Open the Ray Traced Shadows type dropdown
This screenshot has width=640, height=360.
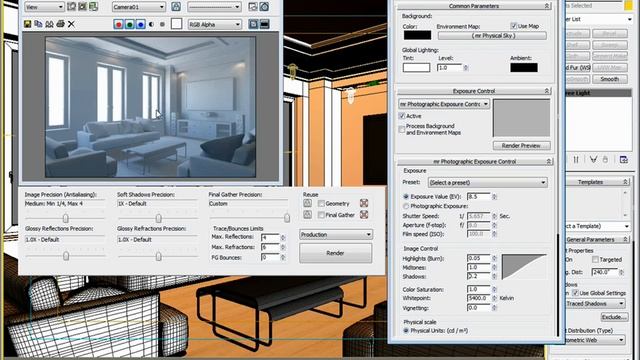click(x=595, y=304)
